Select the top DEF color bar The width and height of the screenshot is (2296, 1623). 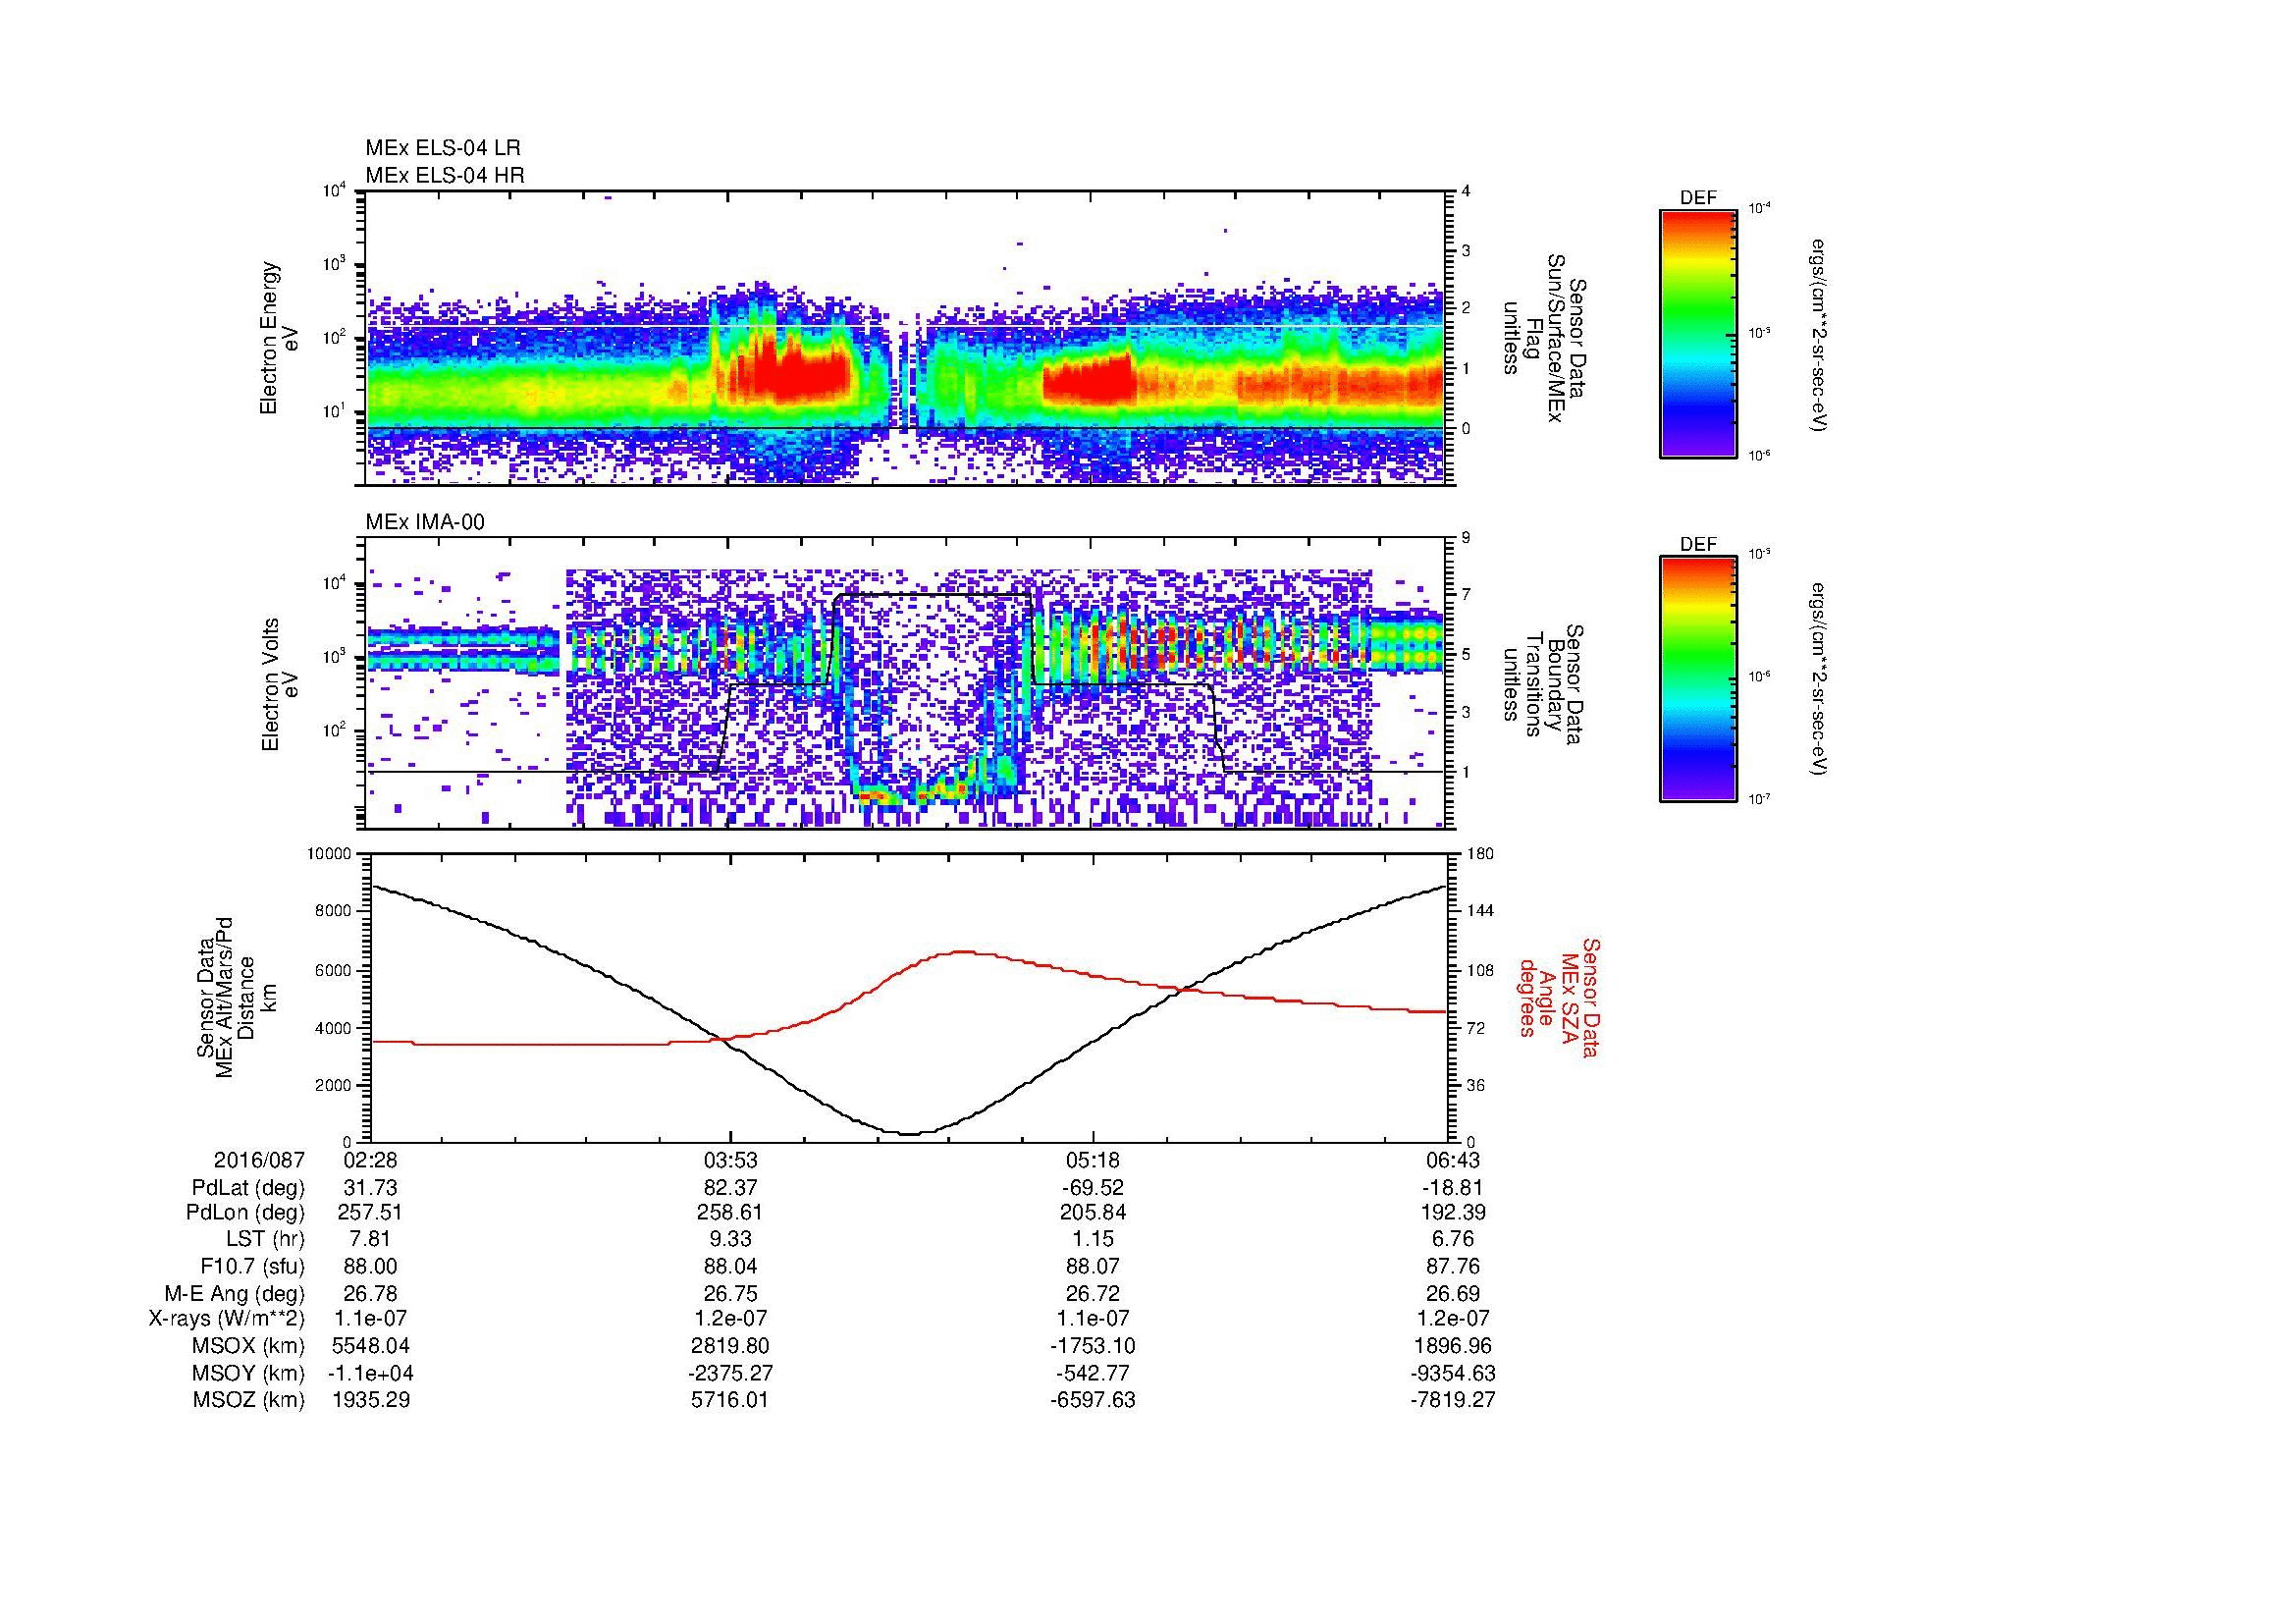click(x=1698, y=333)
